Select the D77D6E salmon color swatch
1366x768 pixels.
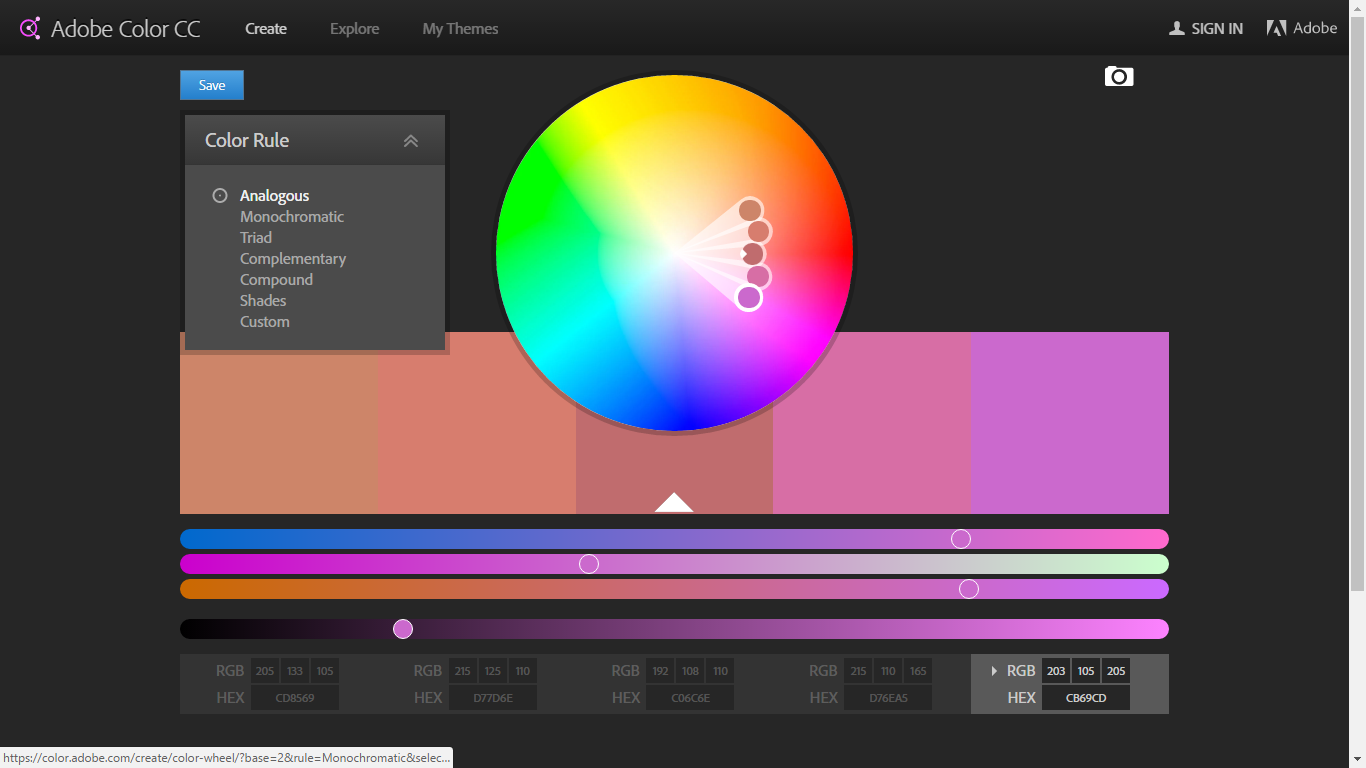477,423
